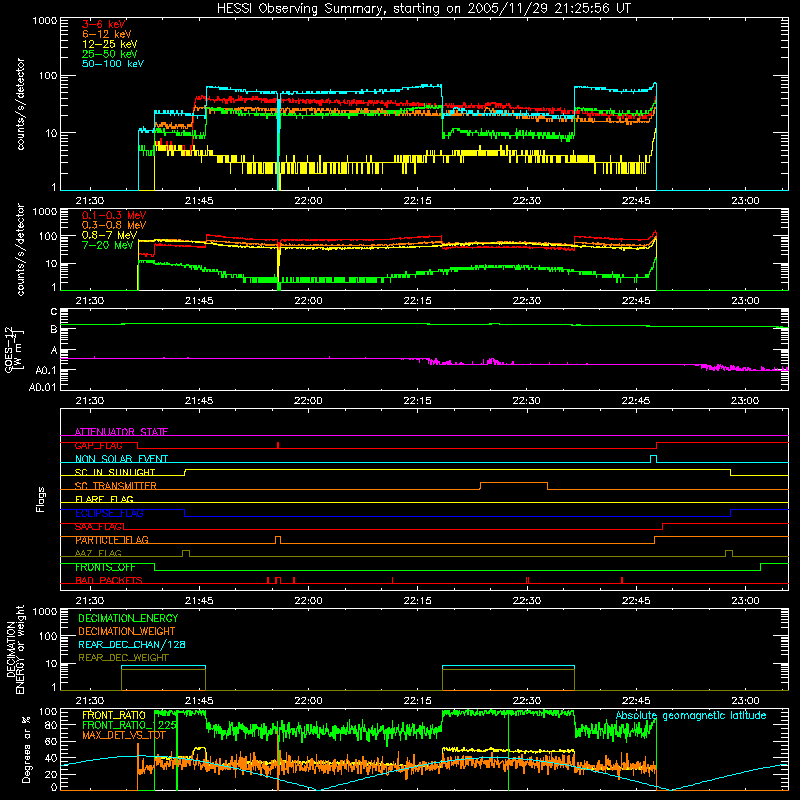Viewport: 800px width, 800px height.
Task: Click the DECIMATION_WEIGHT legend label
Action: (127, 632)
